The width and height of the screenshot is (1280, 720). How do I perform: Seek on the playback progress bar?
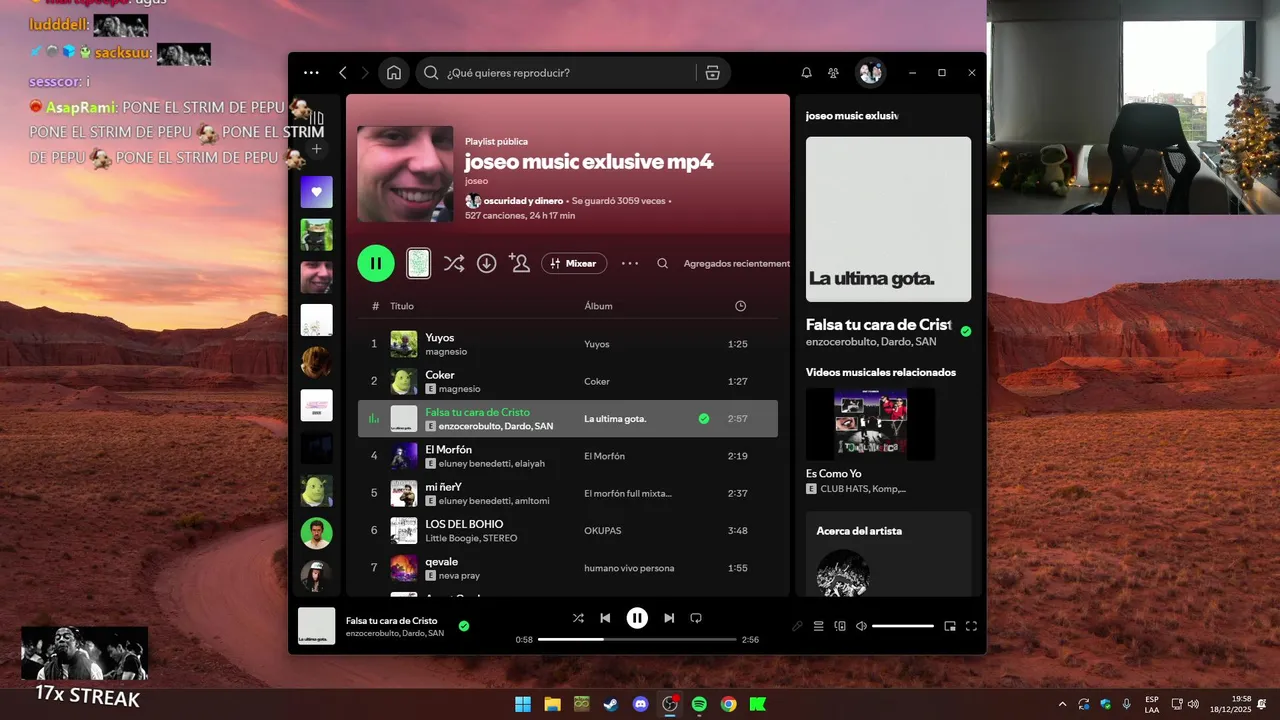pyautogui.click(x=637, y=639)
